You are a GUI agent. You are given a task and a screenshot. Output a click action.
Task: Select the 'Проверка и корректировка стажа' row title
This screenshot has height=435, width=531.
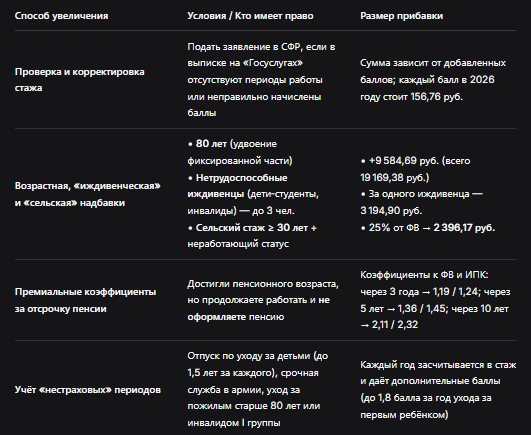pyautogui.click(x=80, y=80)
